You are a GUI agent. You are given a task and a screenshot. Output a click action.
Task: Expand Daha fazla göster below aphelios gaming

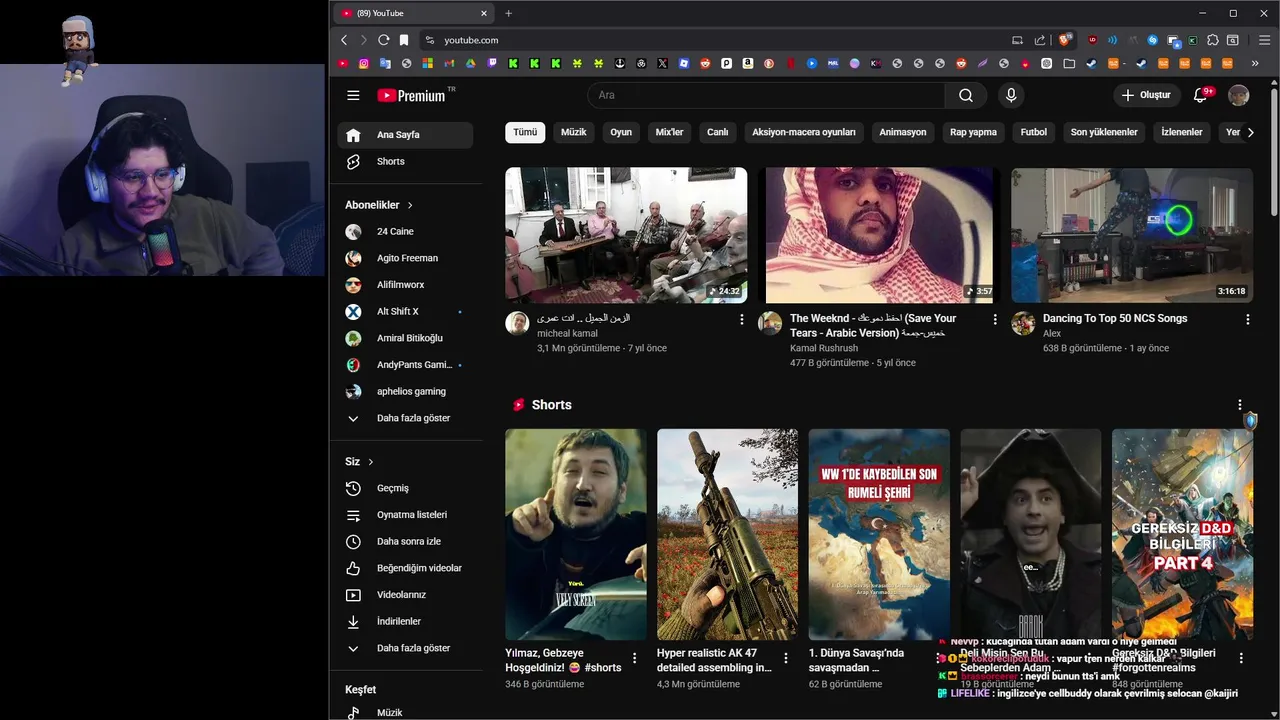pos(405,418)
